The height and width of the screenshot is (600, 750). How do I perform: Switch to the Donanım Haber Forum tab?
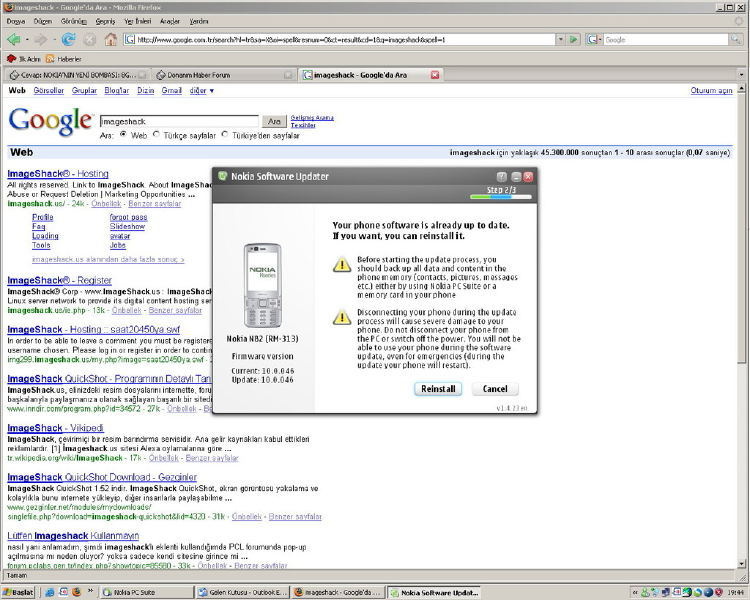pos(224,75)
